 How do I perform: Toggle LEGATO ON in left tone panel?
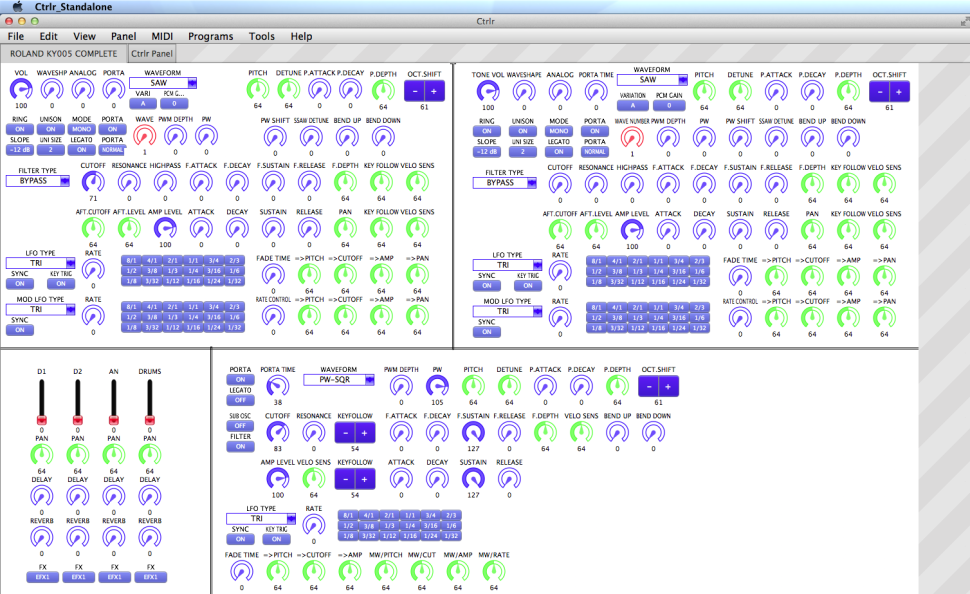click(82, 150)
